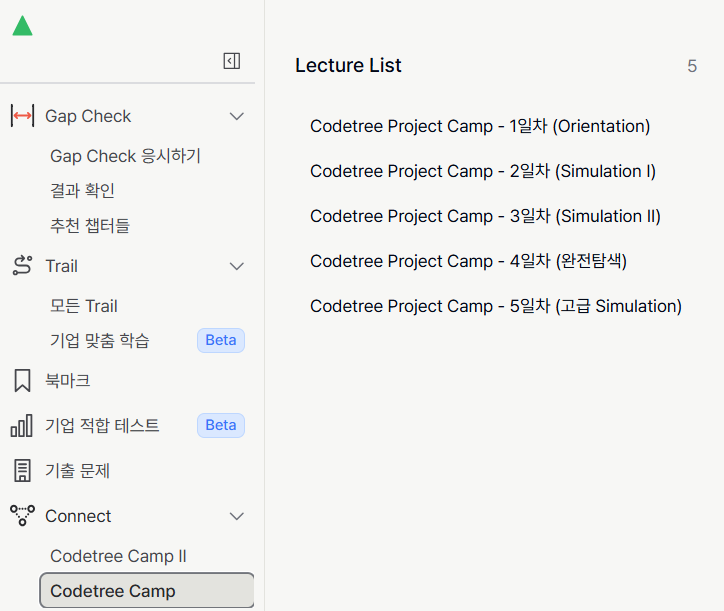
Task: Select the highlighted Codetree Camp item
Action: tap(147, 591)
